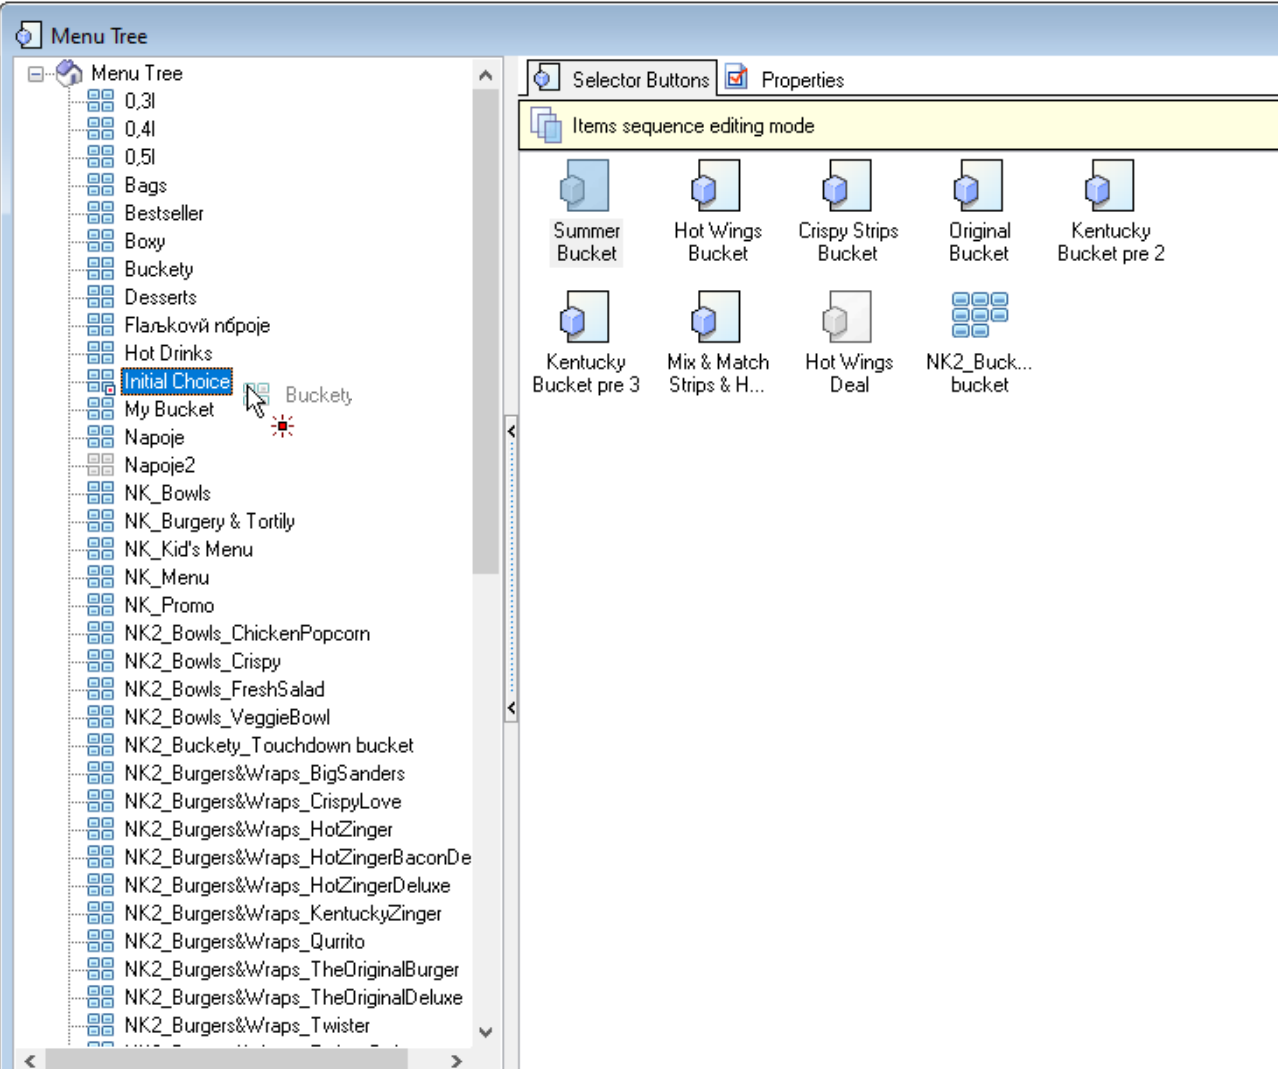Screen dimensions: 1278x1069
Task: Click the upper splitter collapse arrow
Action: tap(511, 431)
